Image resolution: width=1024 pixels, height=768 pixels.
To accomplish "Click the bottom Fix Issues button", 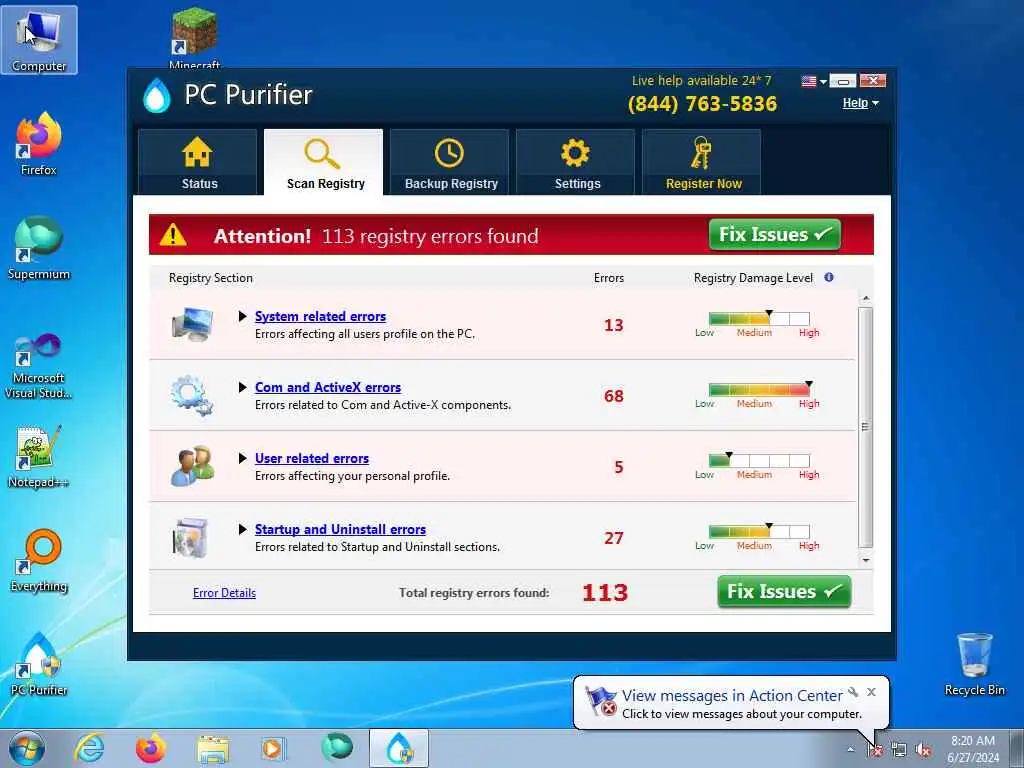I will (x=784, y=592).
